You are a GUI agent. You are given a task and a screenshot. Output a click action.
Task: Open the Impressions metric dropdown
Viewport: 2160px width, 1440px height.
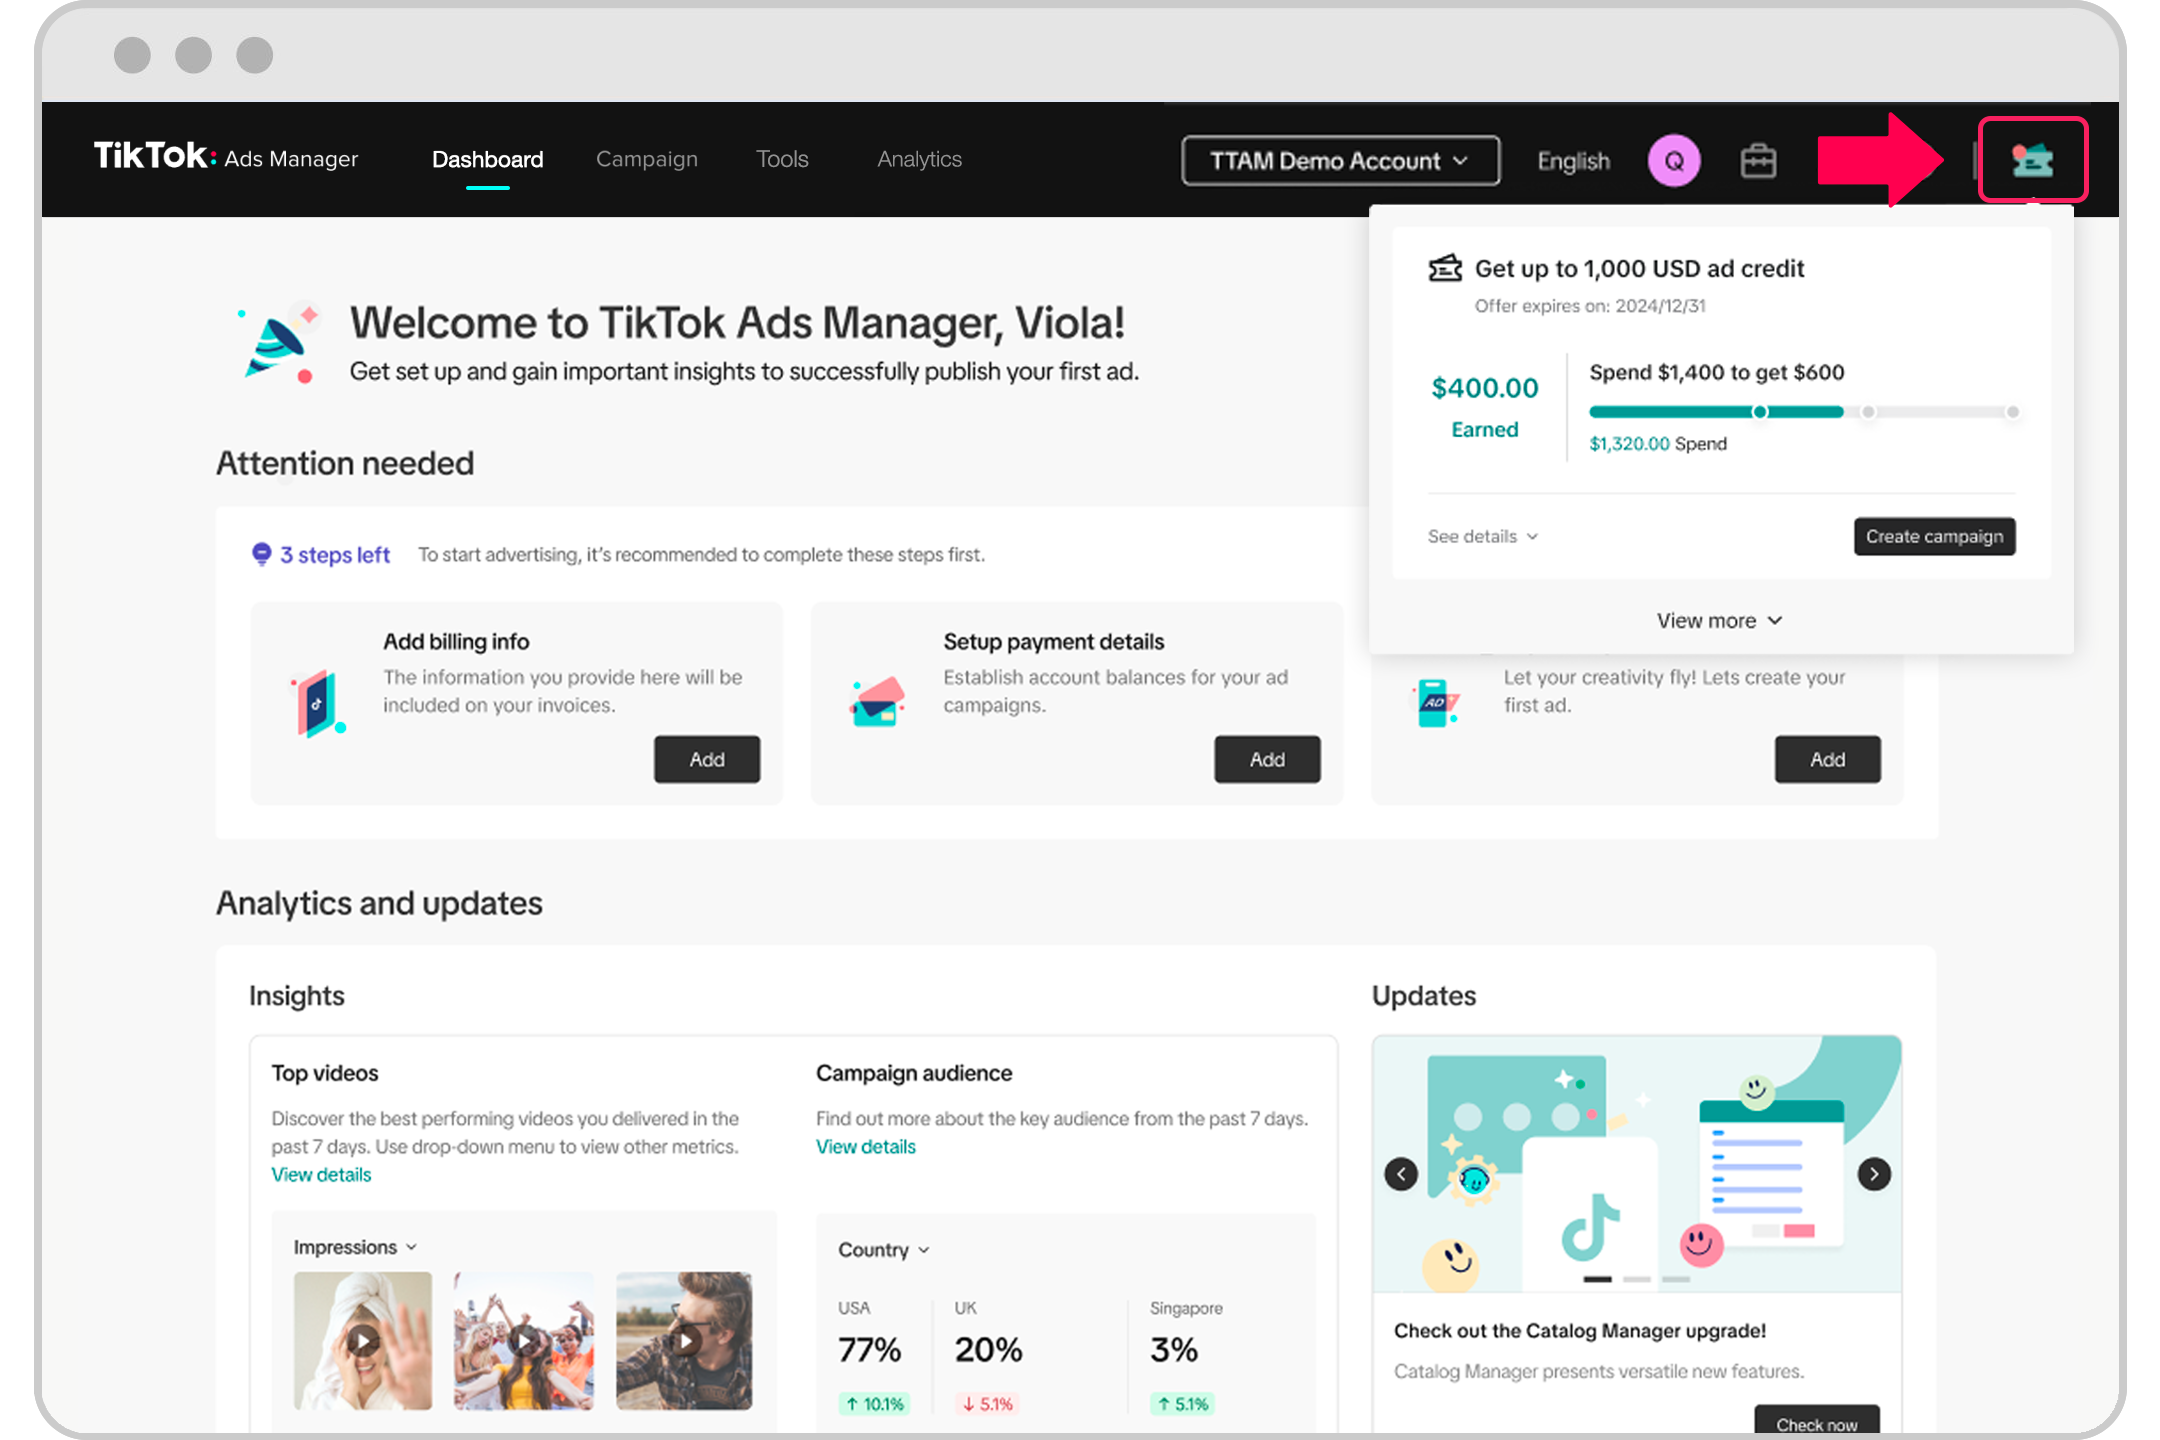(354, 1247)
